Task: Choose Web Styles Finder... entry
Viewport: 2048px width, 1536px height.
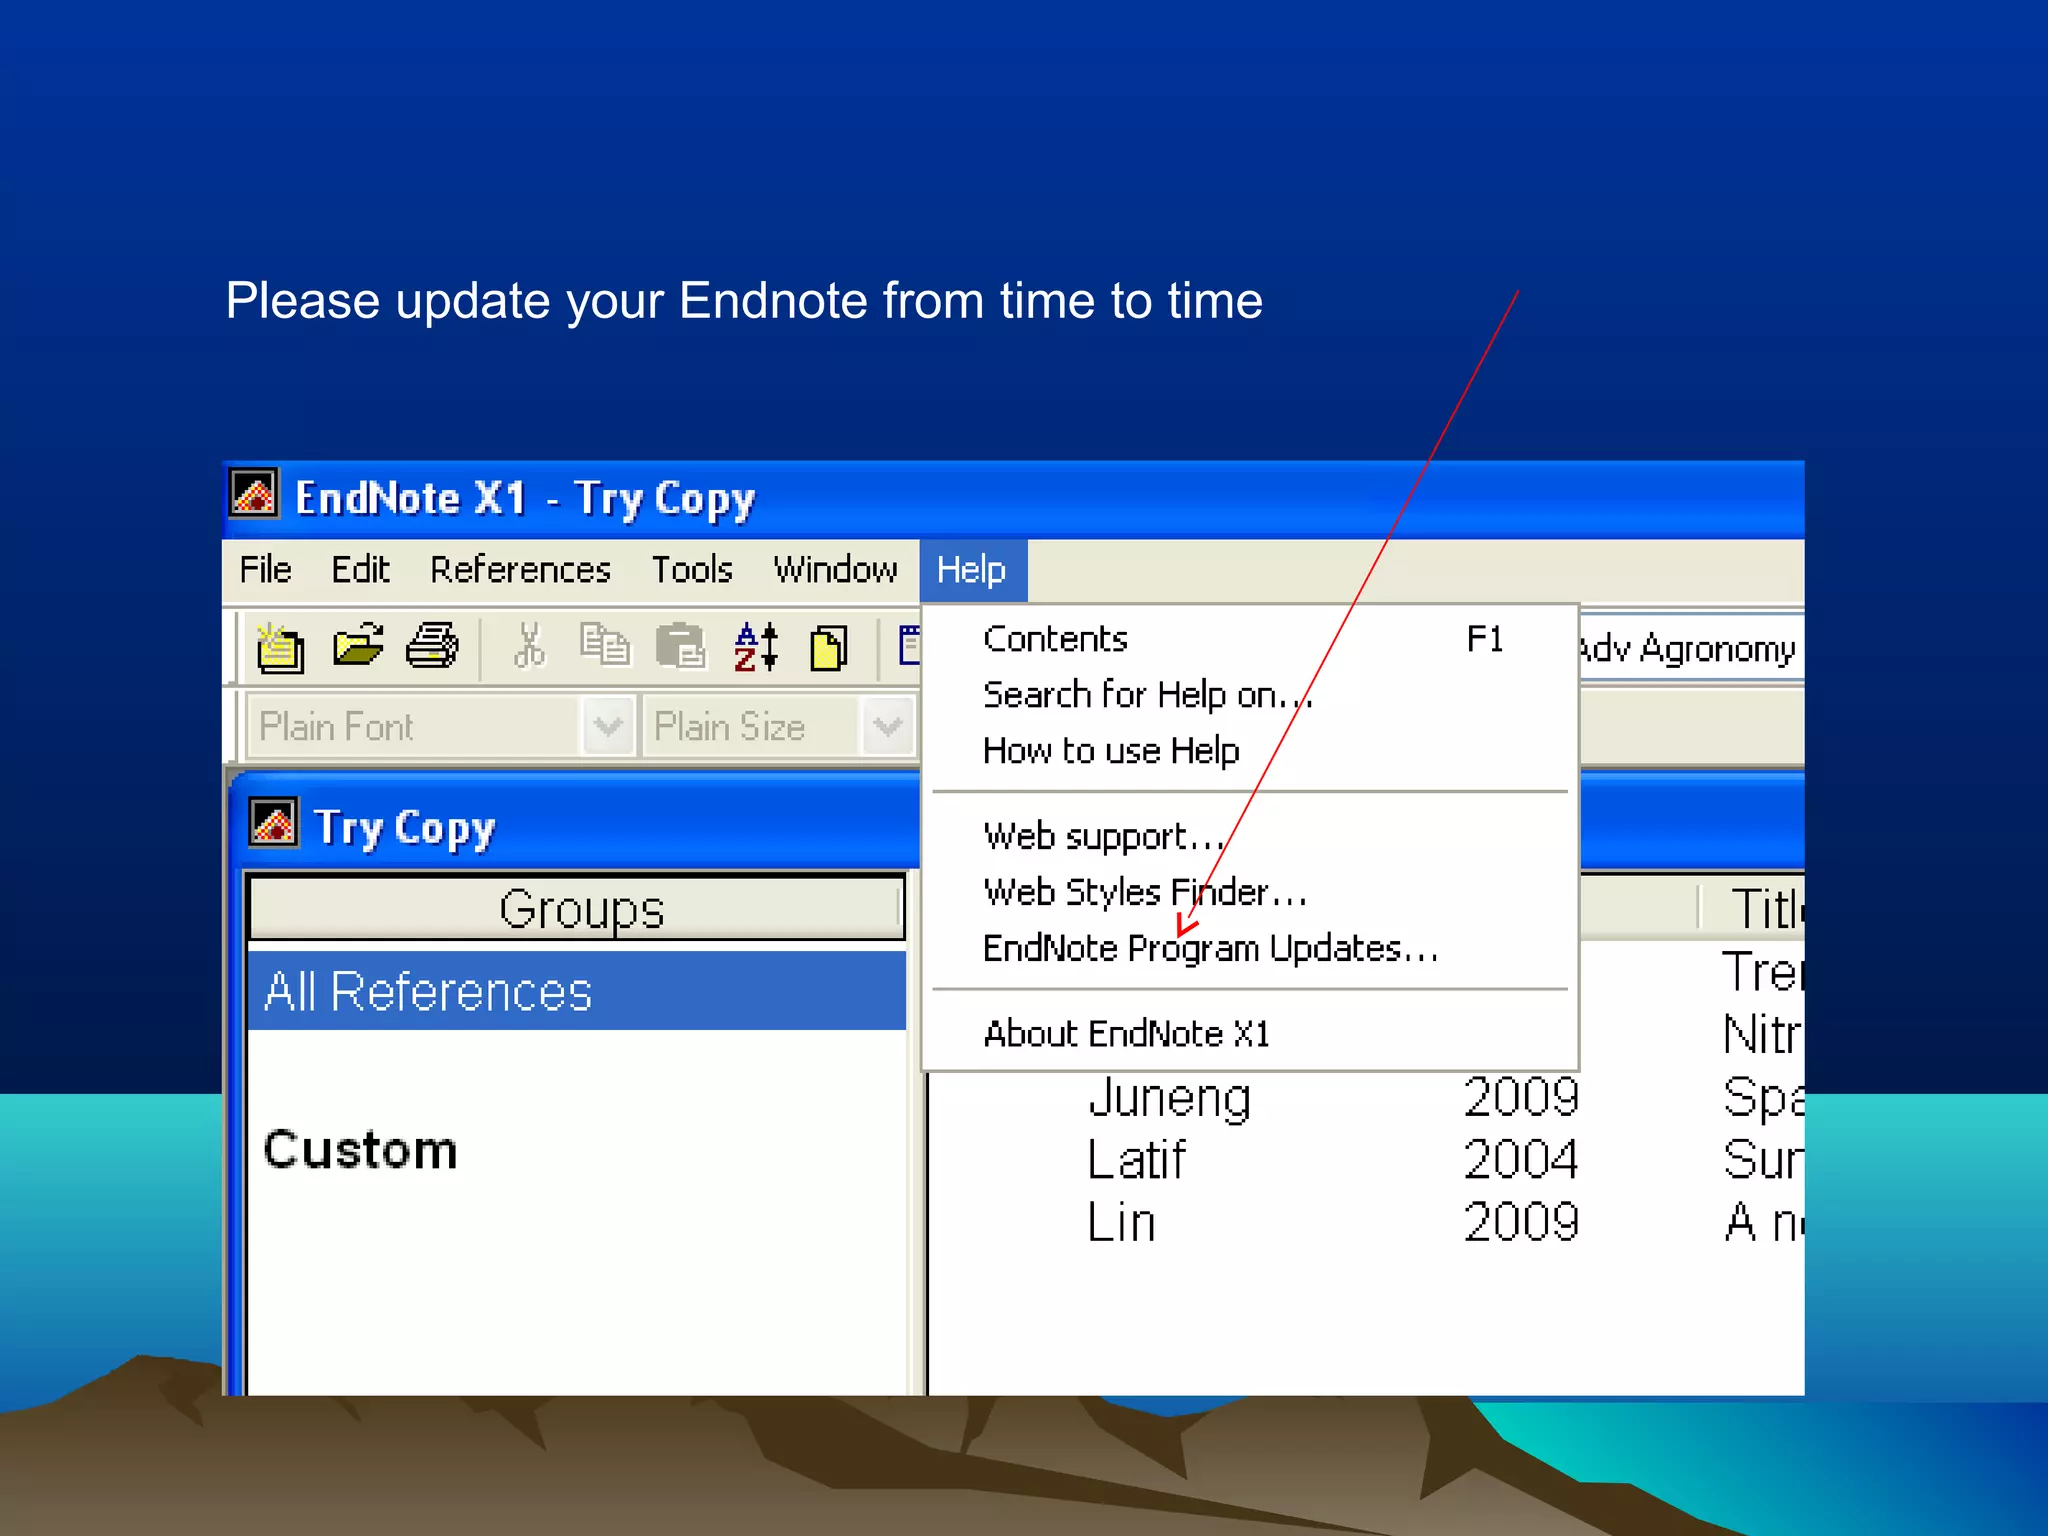Action: pos(1250,892)
